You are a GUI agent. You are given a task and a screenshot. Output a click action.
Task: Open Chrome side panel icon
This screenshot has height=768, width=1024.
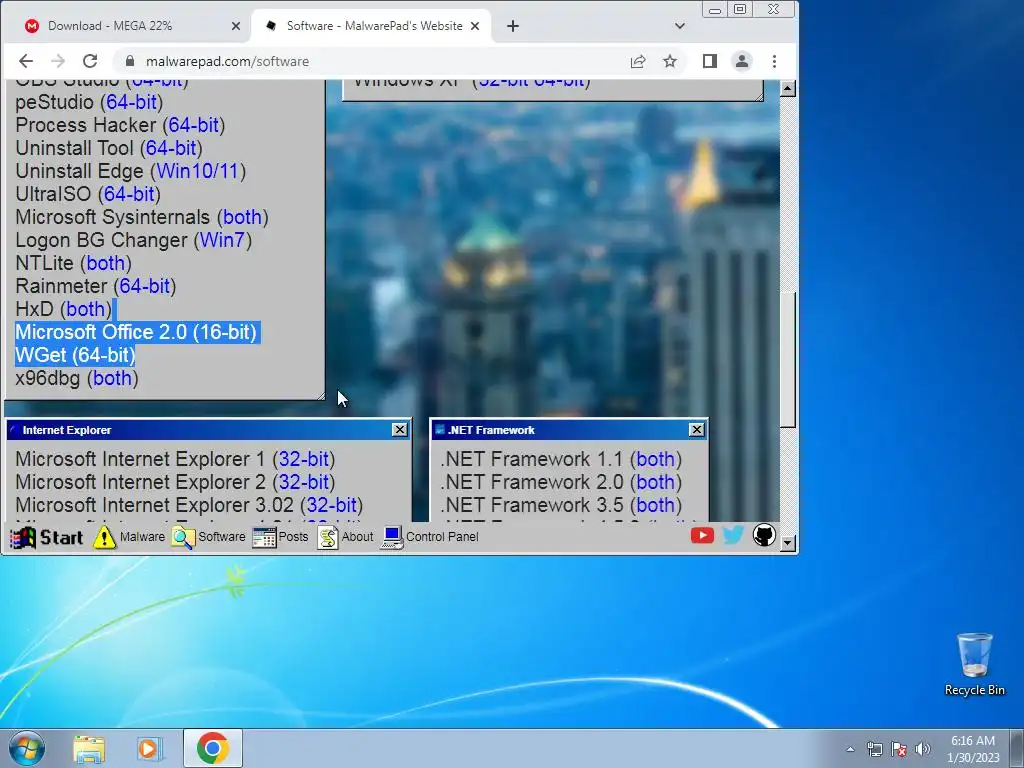710,61
